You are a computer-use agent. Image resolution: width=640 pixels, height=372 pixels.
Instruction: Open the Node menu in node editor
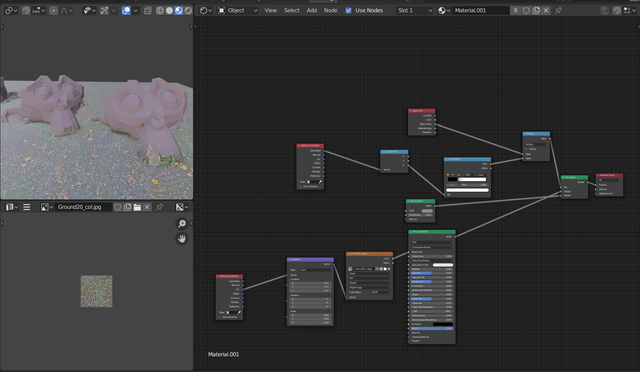[331, 11]
